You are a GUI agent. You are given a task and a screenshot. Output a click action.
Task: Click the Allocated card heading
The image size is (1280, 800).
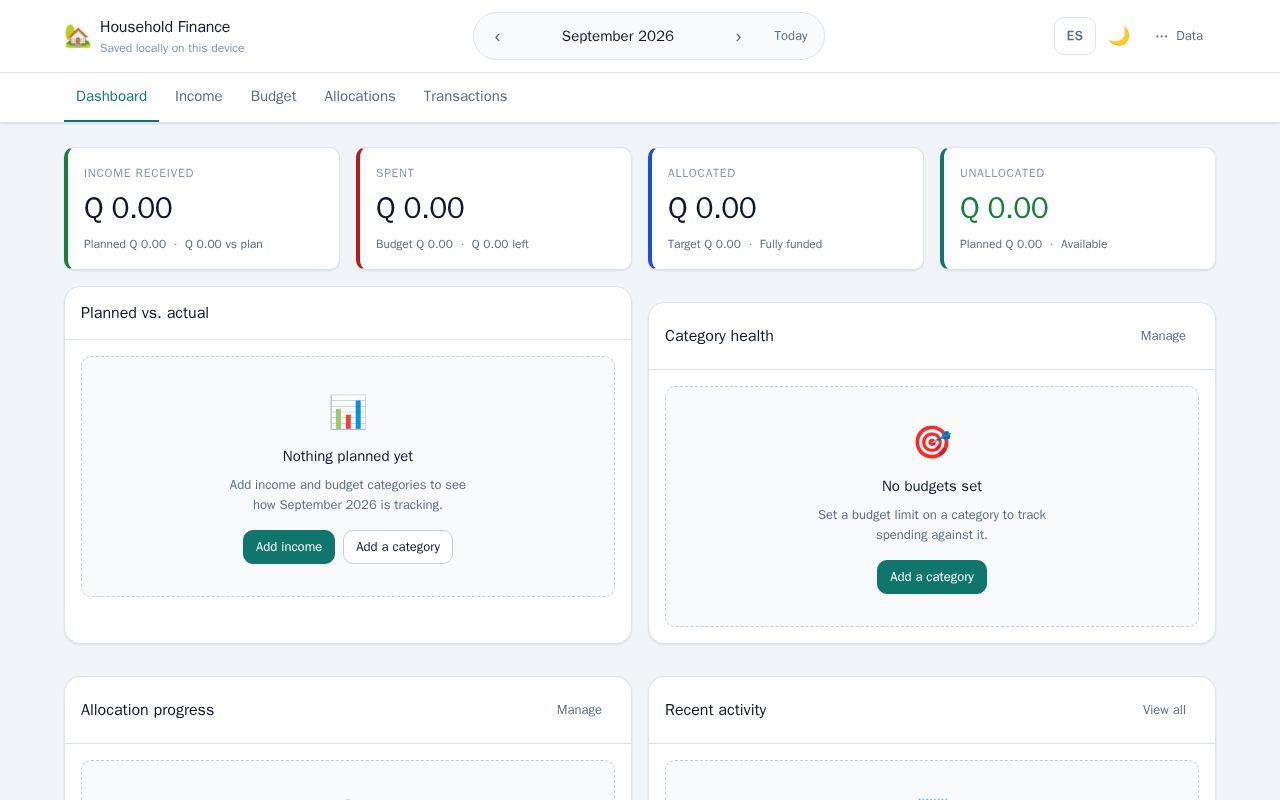coord(702,173)
